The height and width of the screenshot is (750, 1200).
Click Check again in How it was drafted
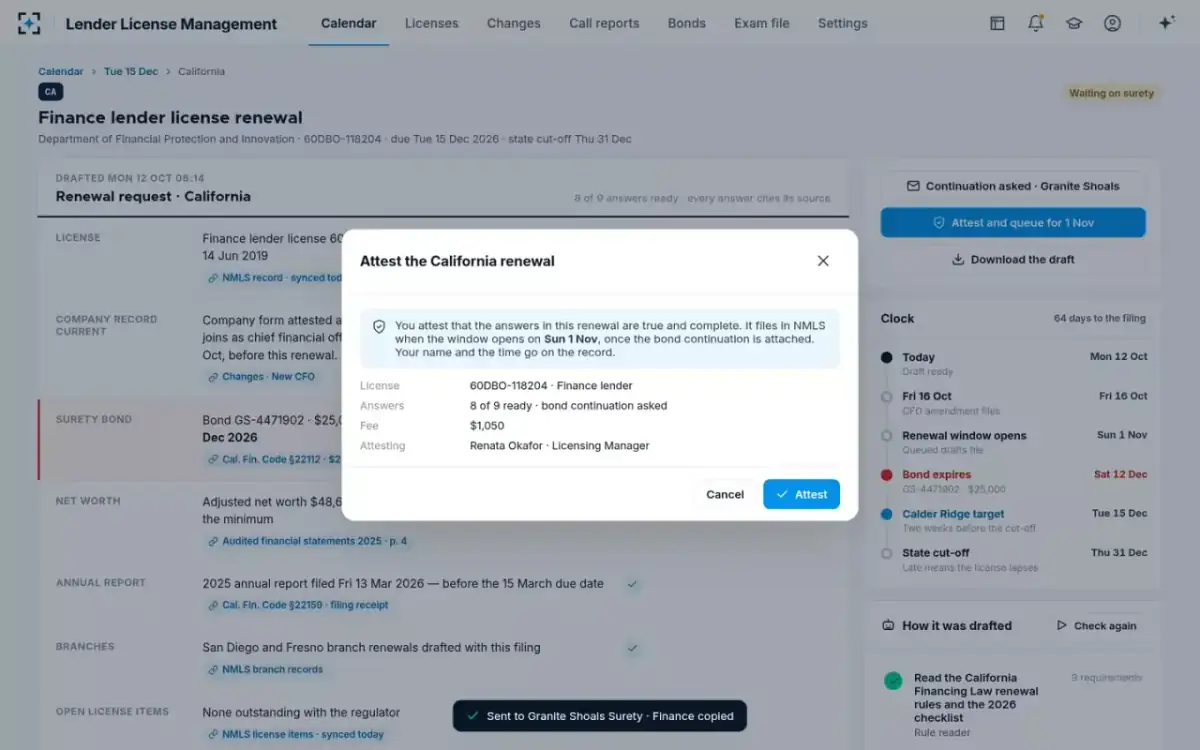(x=1096, y=626)
